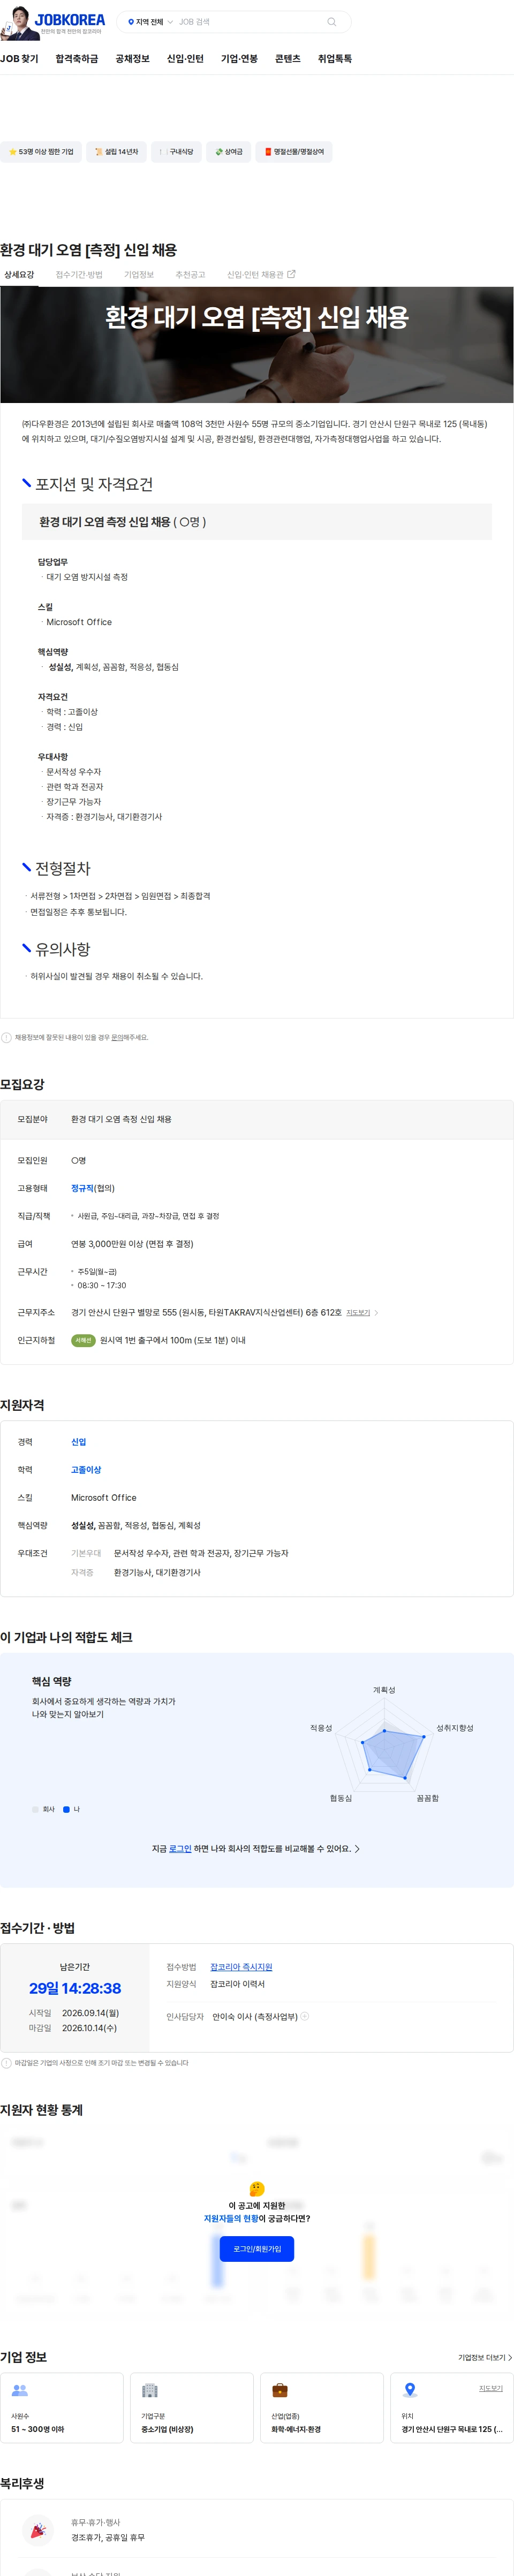Screen dimensions: 514x2576
Task: Open the 공채정보 menu
Action: click(x=132, y=59)
